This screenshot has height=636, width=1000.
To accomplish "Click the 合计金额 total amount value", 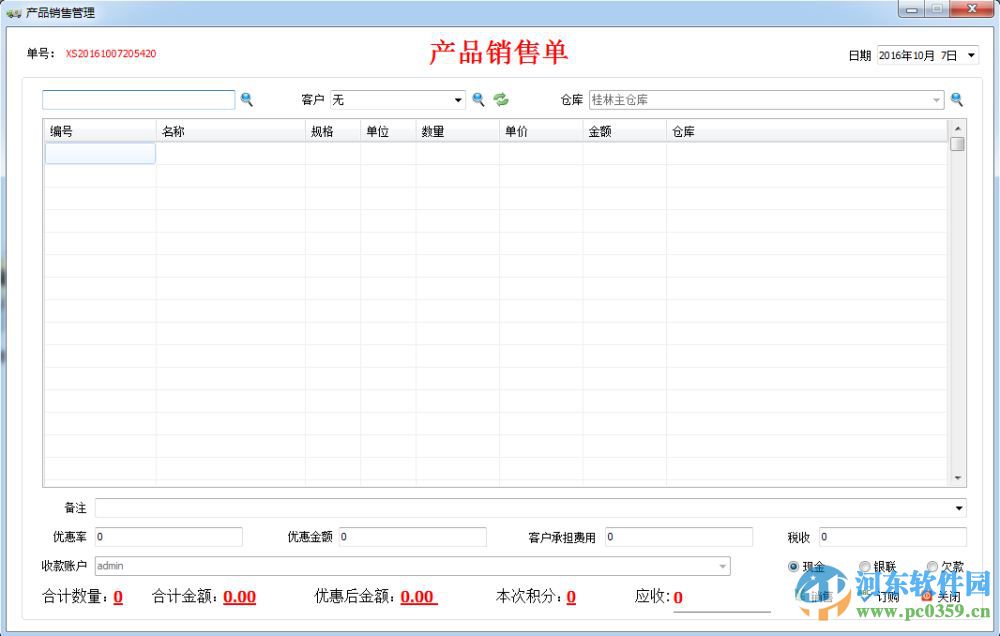I will (x=238, y=596).
